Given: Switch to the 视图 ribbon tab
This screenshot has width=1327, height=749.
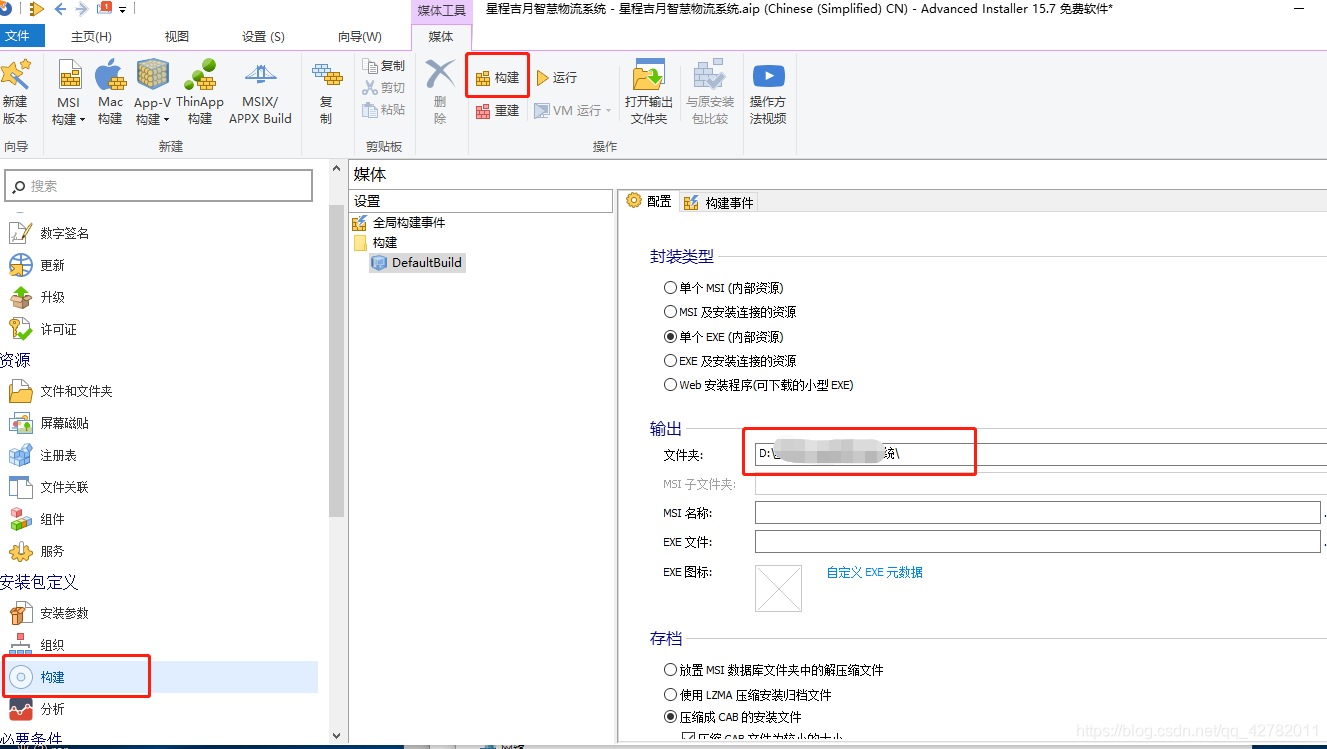Looking at the screenshot, I should pos(177,36).
